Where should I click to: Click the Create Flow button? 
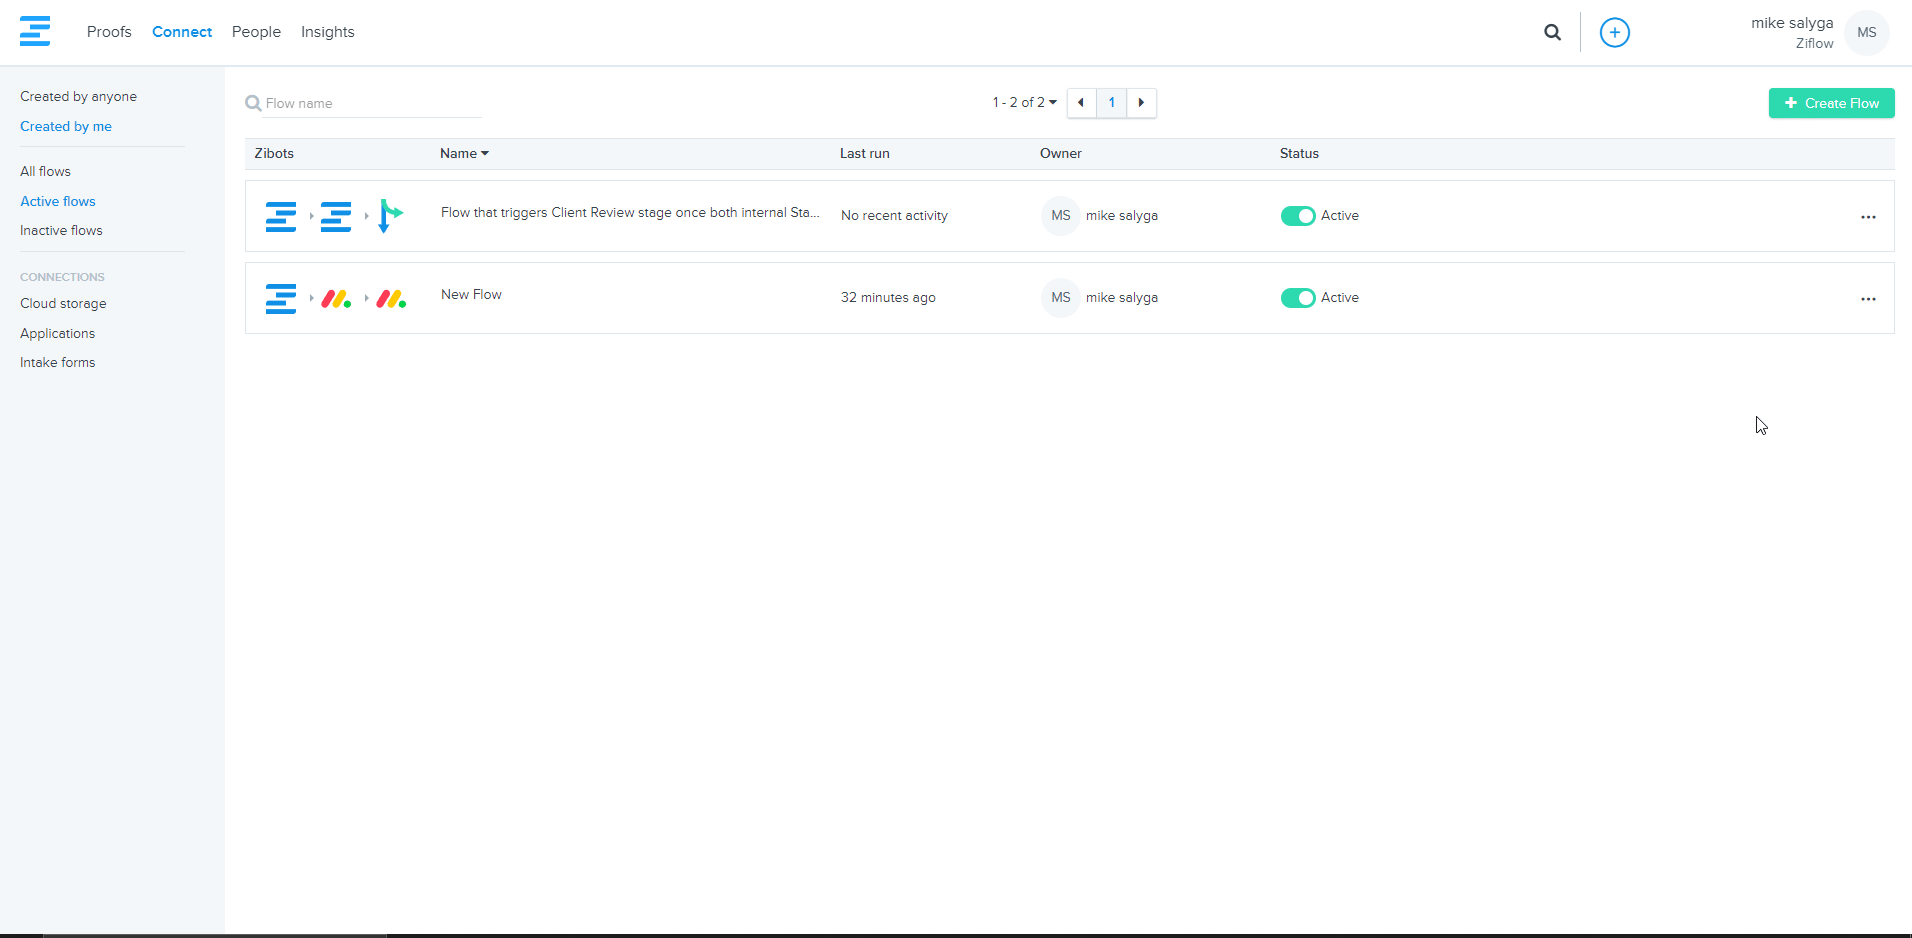[x=1831, y=103]
